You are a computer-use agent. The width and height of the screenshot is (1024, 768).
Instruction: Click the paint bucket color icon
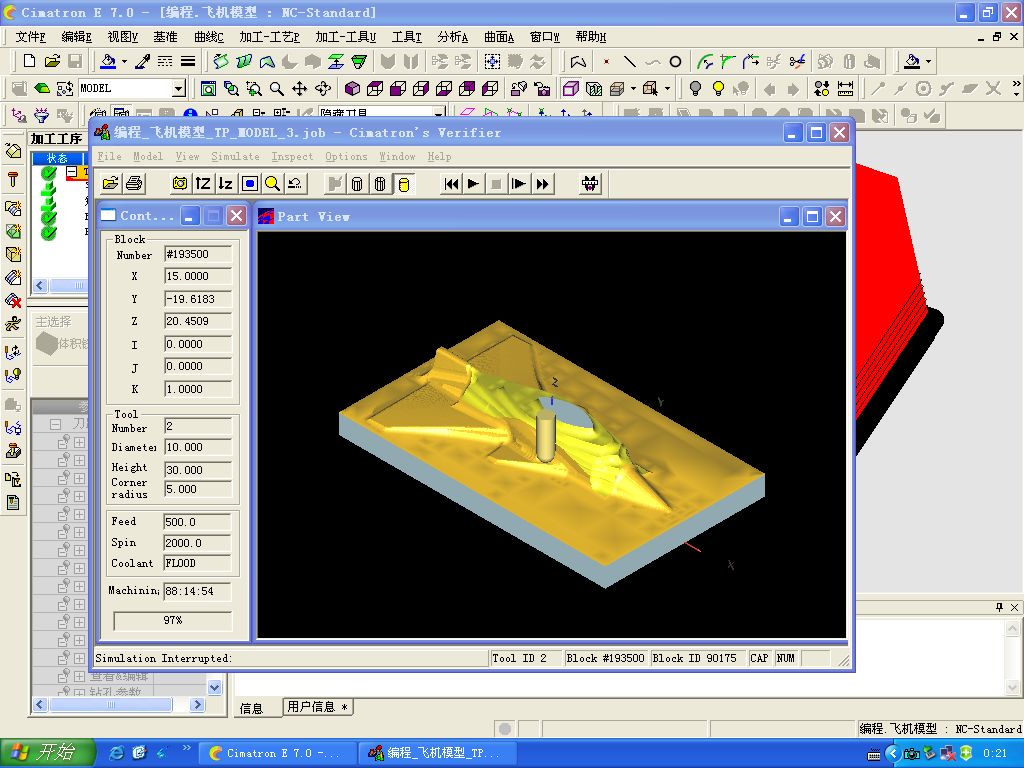click(108, 61)
